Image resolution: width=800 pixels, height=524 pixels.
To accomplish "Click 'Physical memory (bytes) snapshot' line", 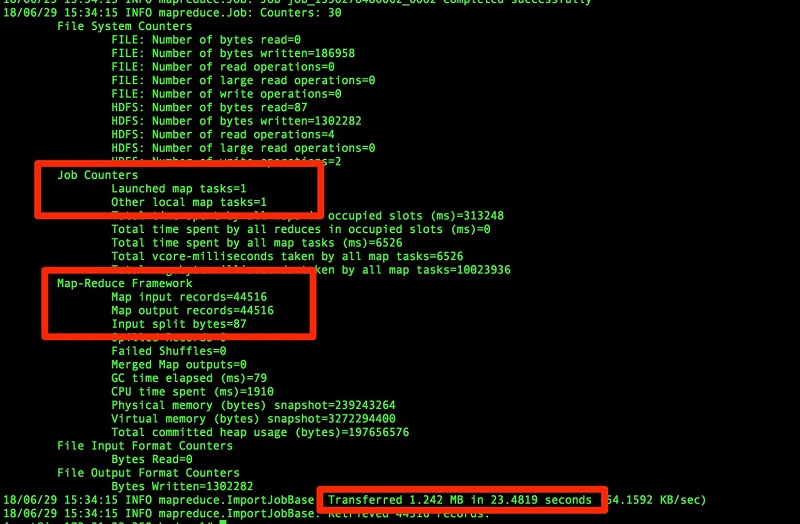I will pyautogui.click(x=253, y=405).
